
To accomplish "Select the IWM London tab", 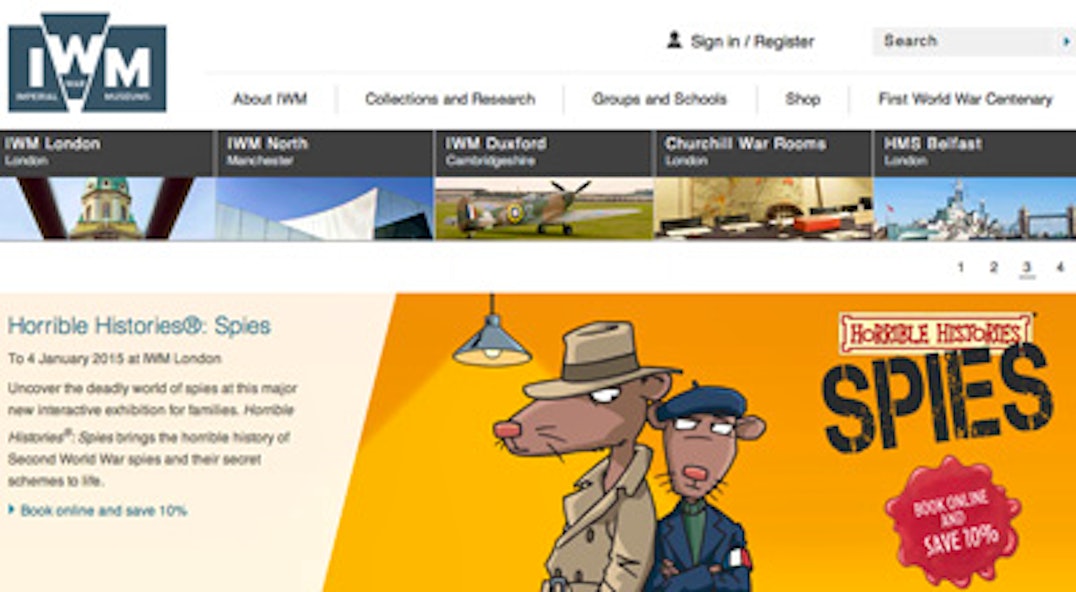I will tap(107, 153).
